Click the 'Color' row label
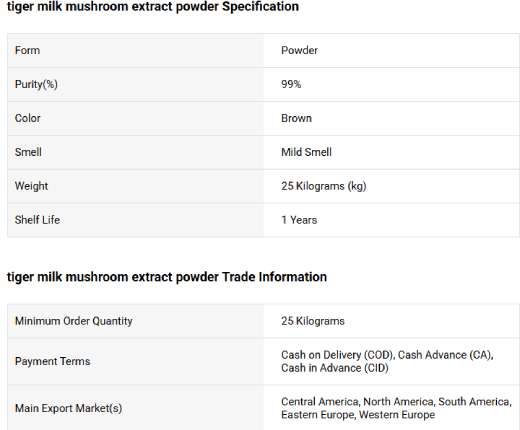This screenshot has width=520, height=430. point(28,118)
